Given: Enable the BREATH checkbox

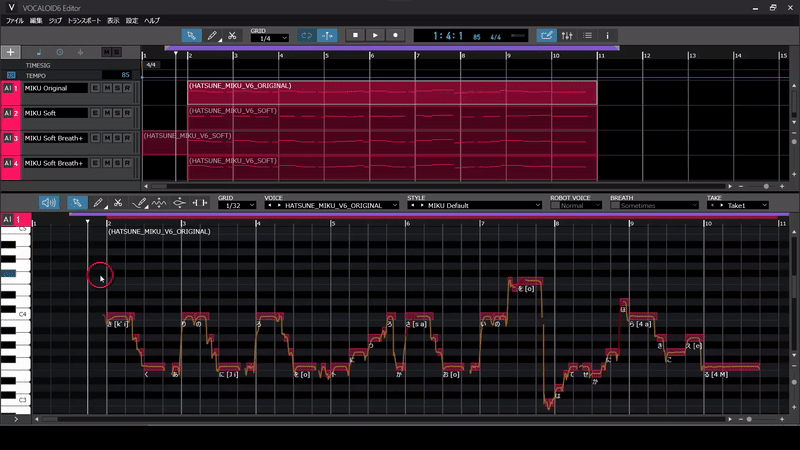Looking at the screenshot, I should pyautogui.click(x=615, y=205).
